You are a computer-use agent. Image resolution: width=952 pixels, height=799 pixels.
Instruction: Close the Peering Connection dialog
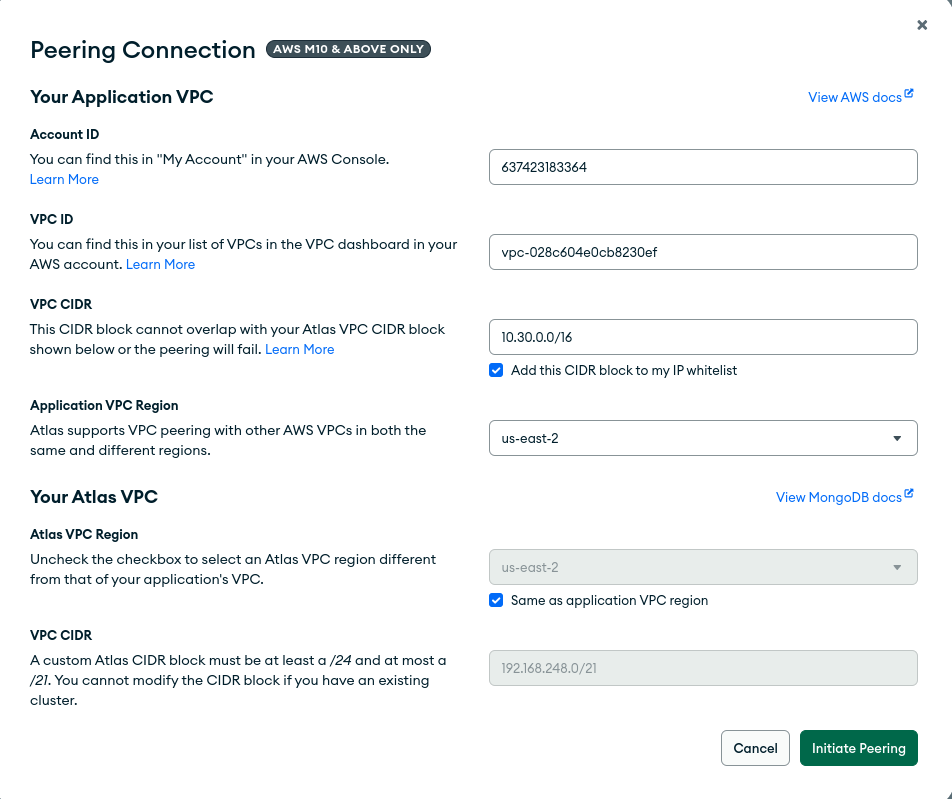tap(922, 25)
